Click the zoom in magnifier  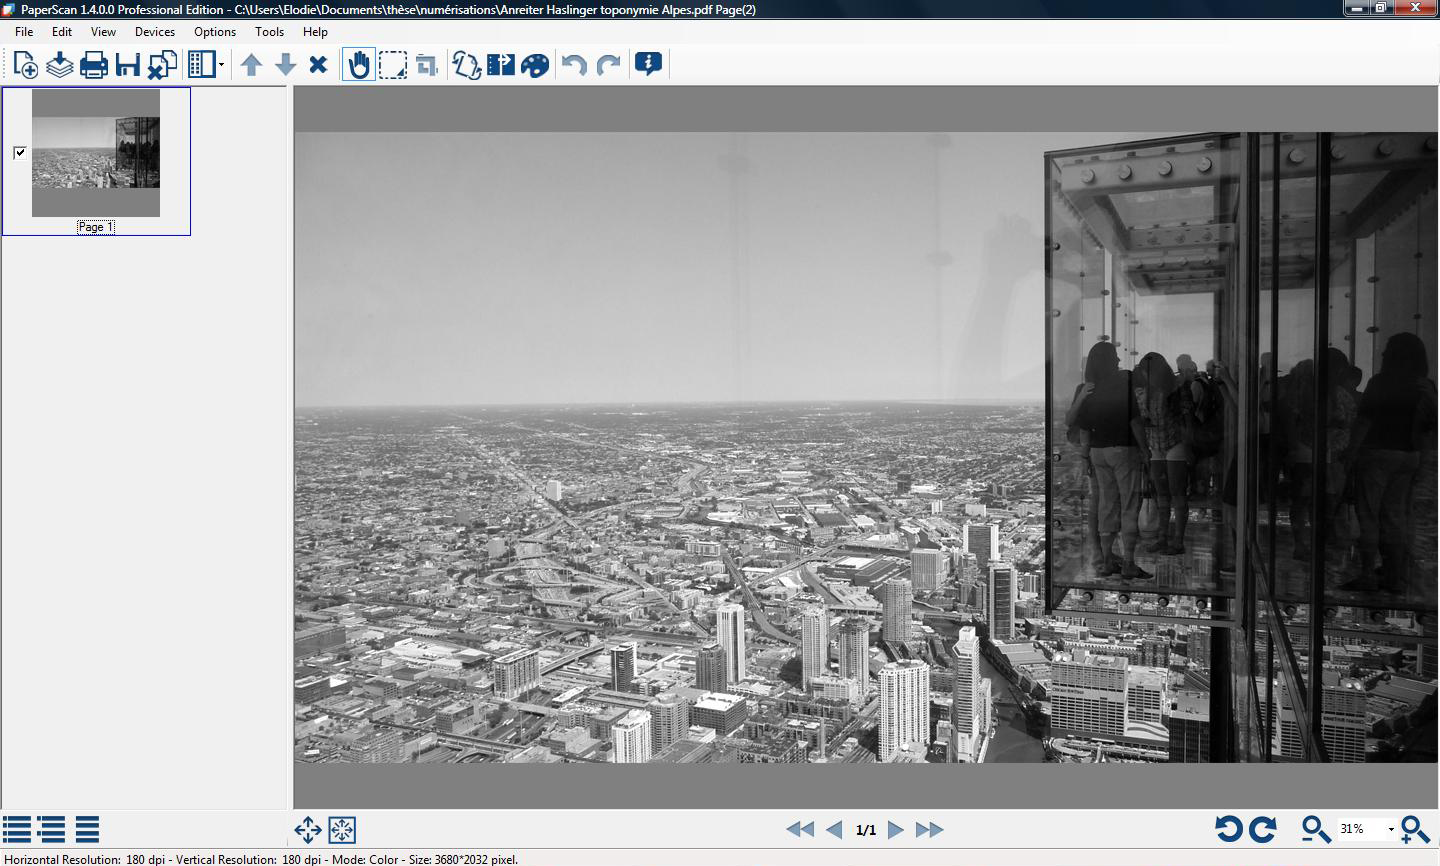[1415, 829]
